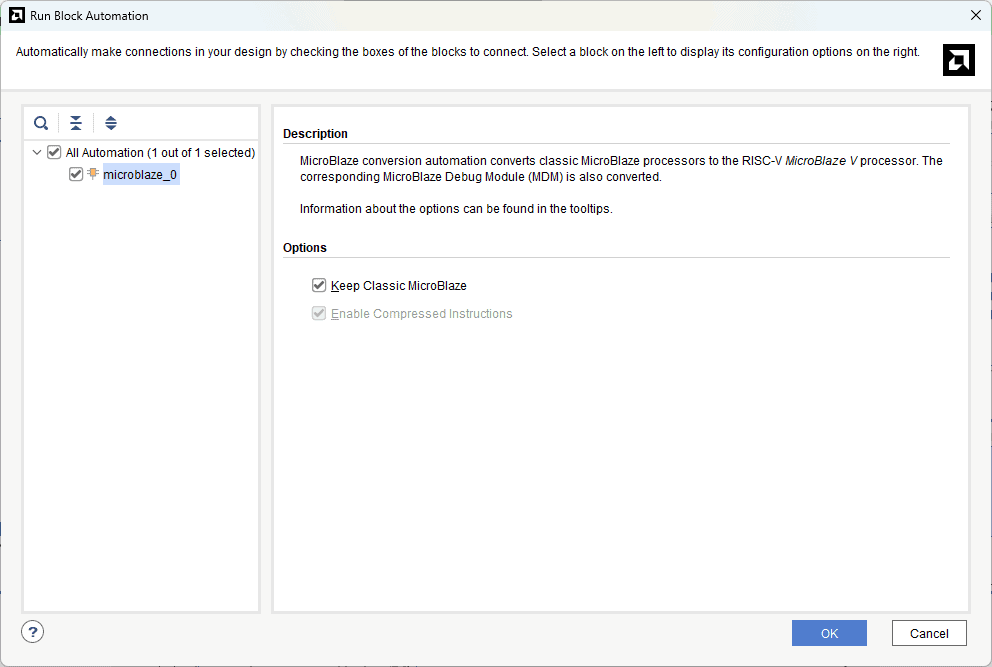Click the Options section heading
The height and width of the screenshot is (667, 992).
click(305, 247)
